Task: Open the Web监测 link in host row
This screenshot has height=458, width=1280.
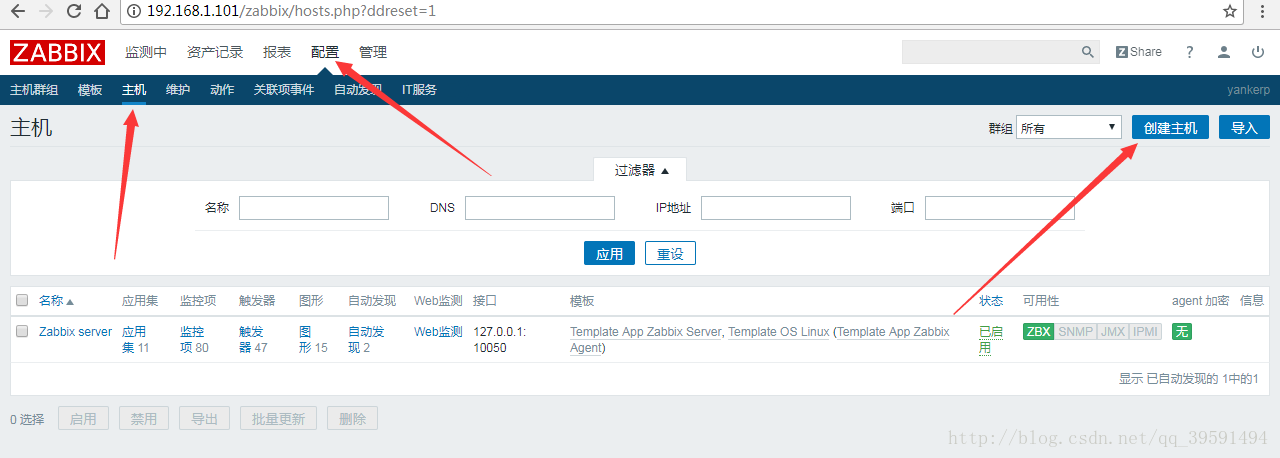Action: pos(438,331)
